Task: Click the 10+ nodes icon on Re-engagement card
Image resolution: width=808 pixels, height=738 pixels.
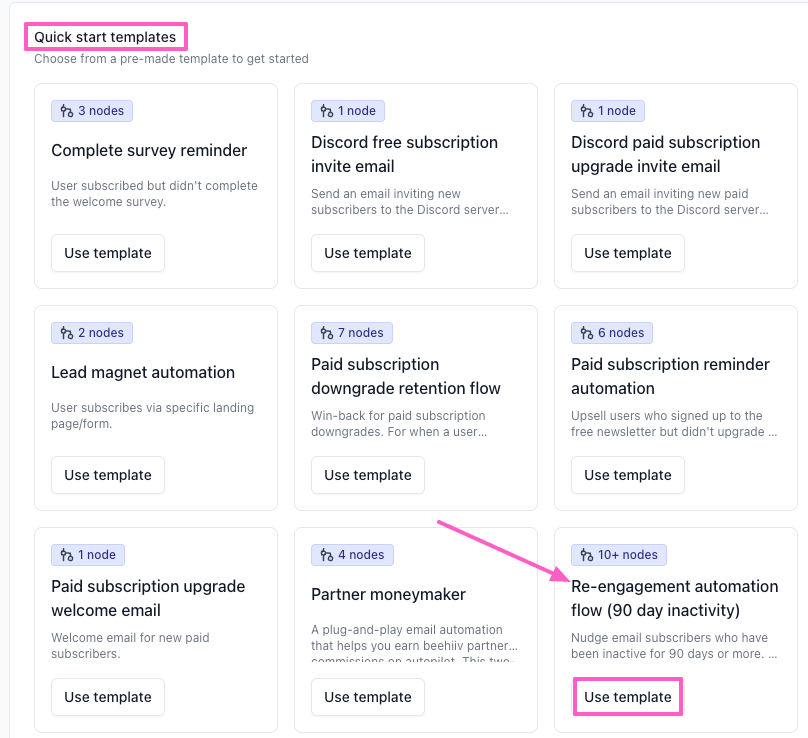Action: (x=587, y=555)
